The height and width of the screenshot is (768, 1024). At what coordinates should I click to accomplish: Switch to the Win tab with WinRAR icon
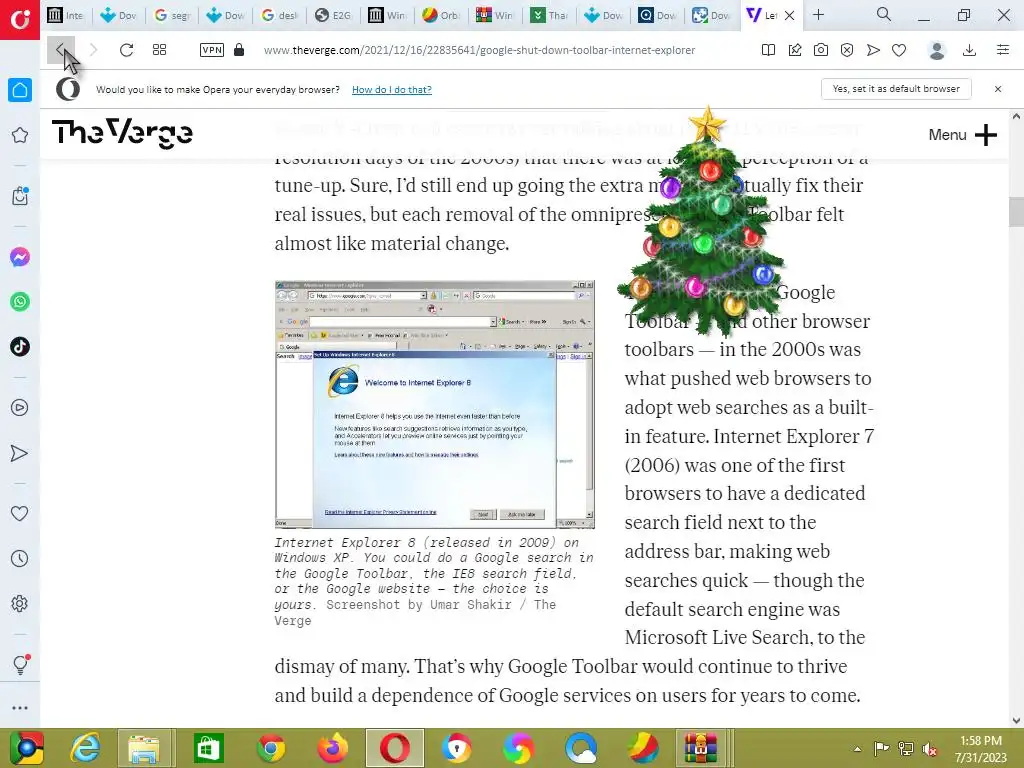coord(494,15)
